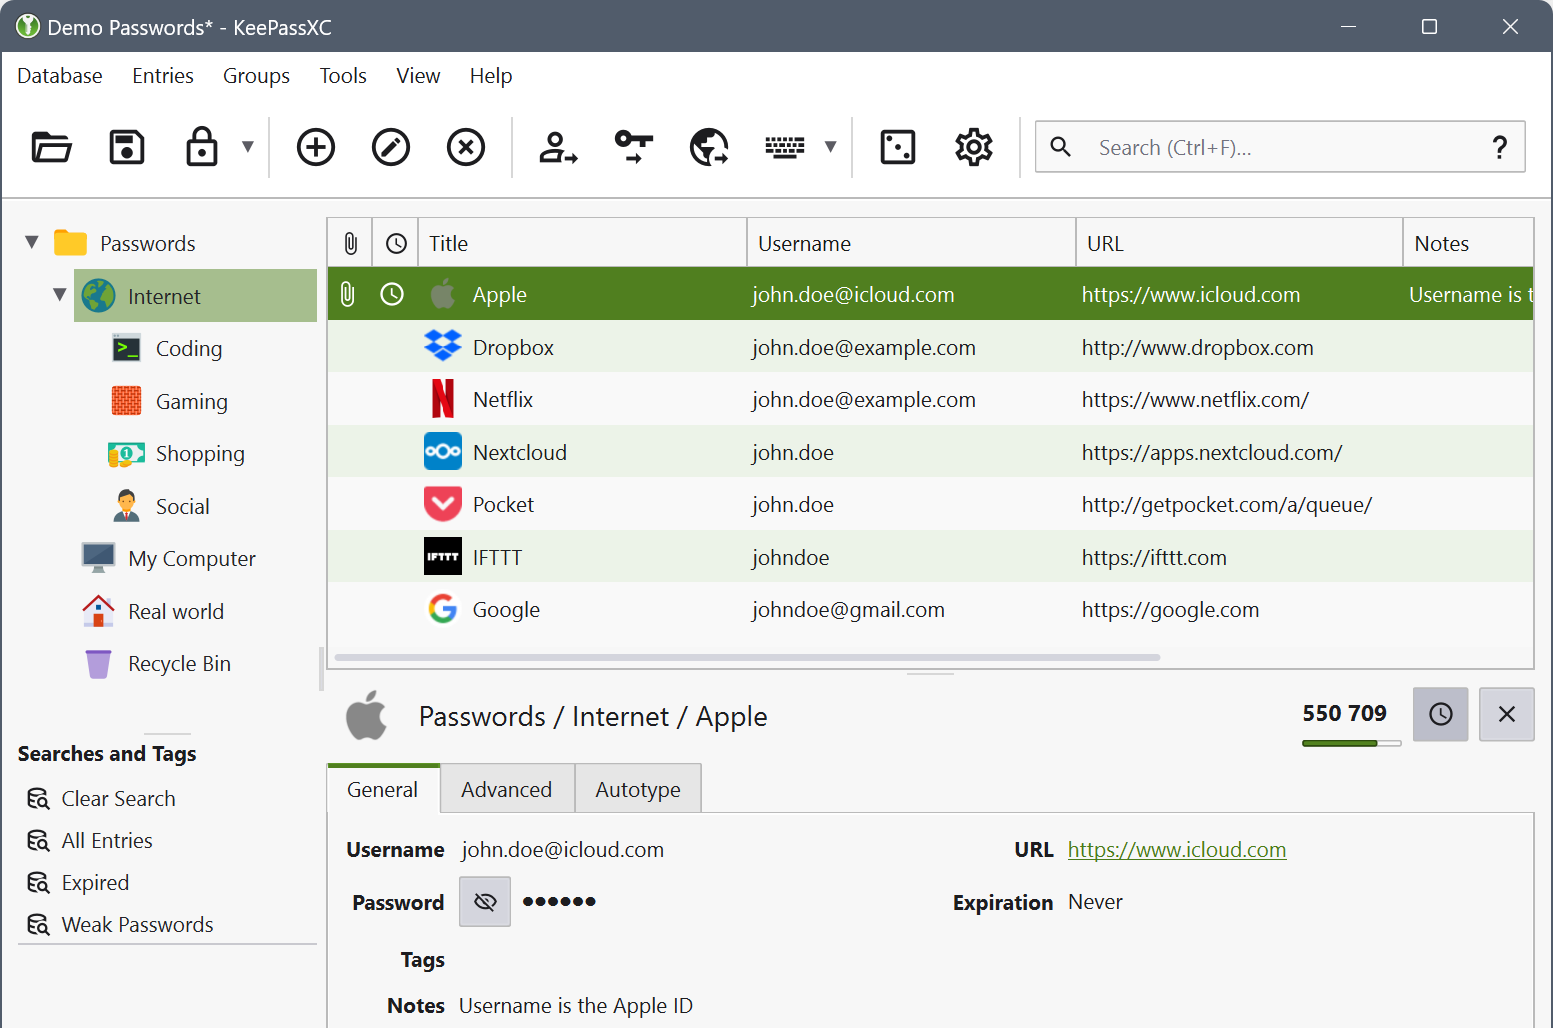This screenshot has width=1553, height=1028.
Task: Toggle password visibility with the eye icon
Action: (485, 902)
